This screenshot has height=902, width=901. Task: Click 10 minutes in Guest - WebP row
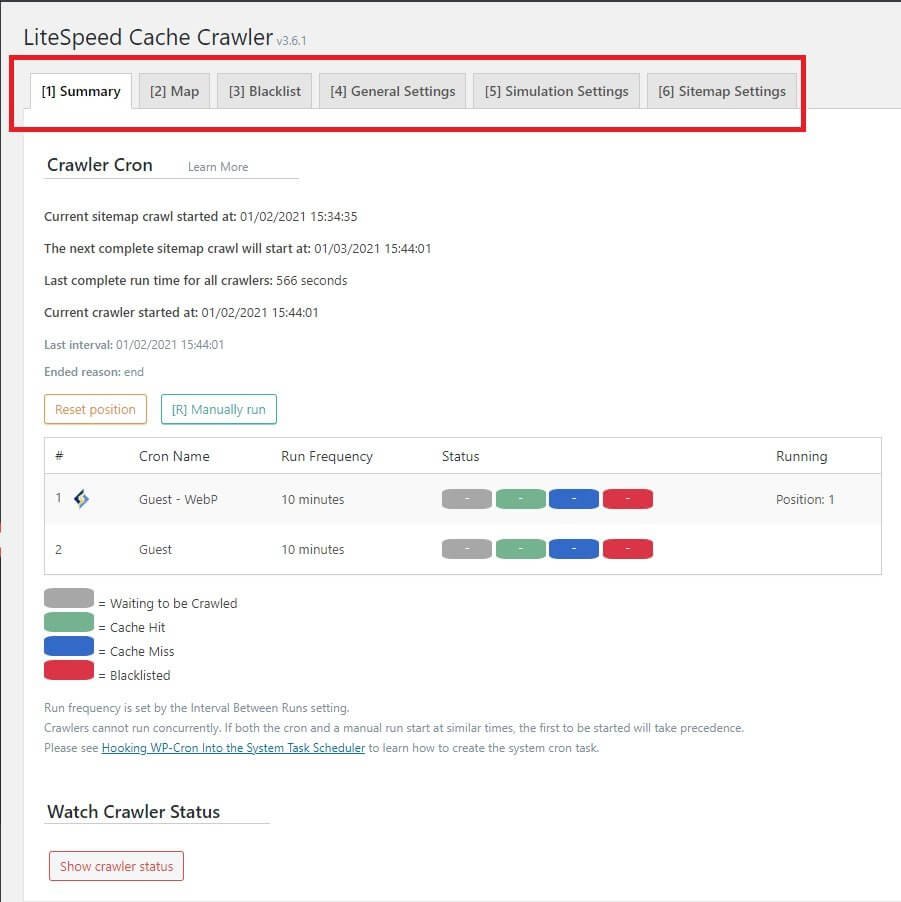tap(312, 499)
